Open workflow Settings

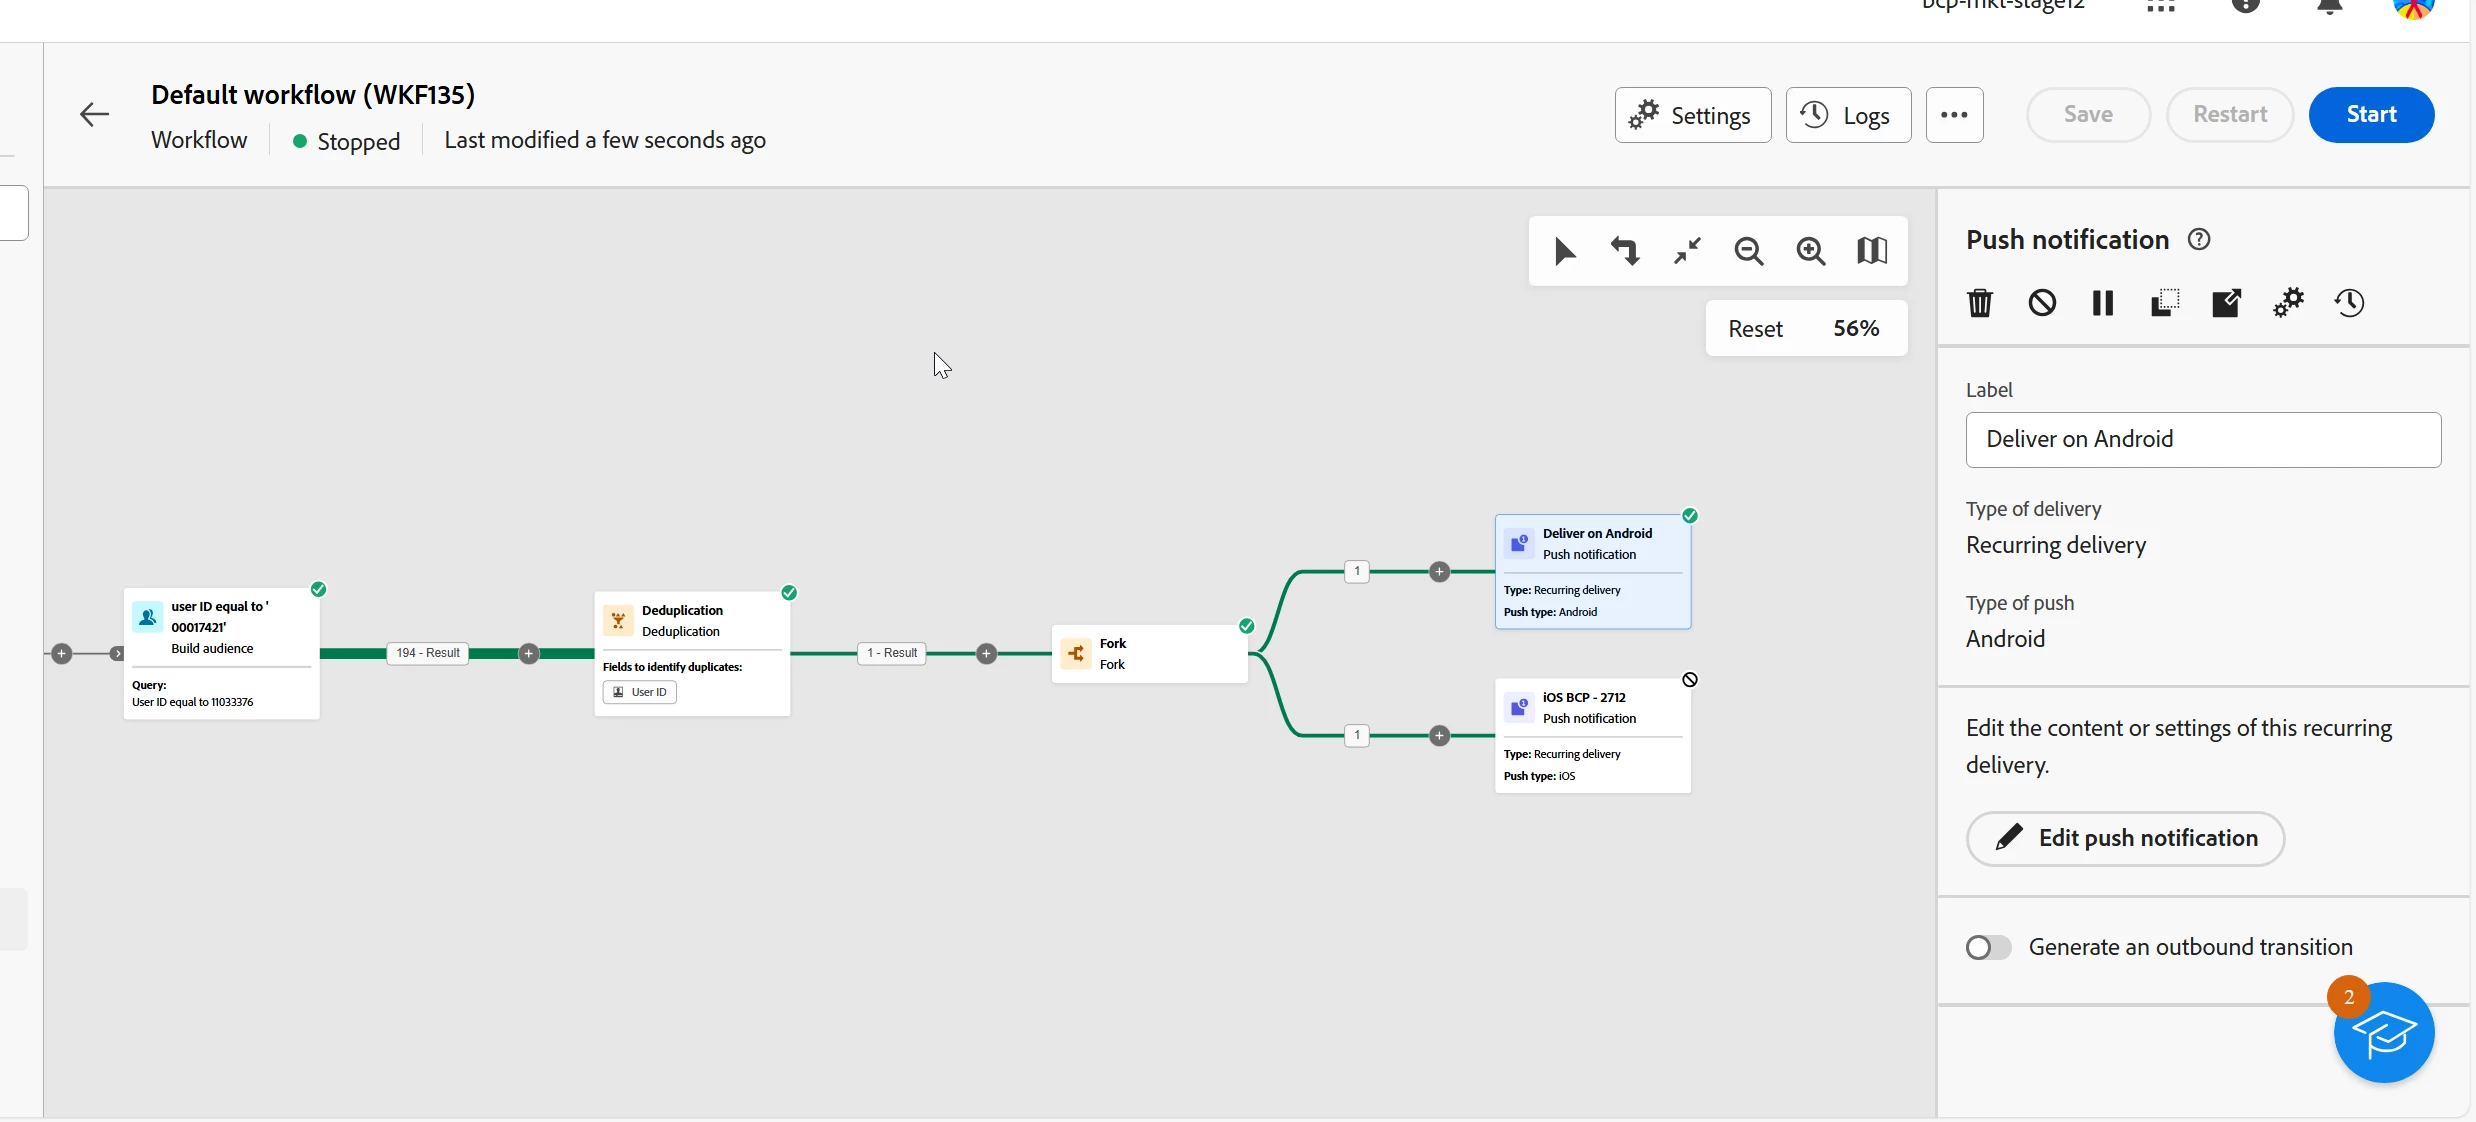1692,115
